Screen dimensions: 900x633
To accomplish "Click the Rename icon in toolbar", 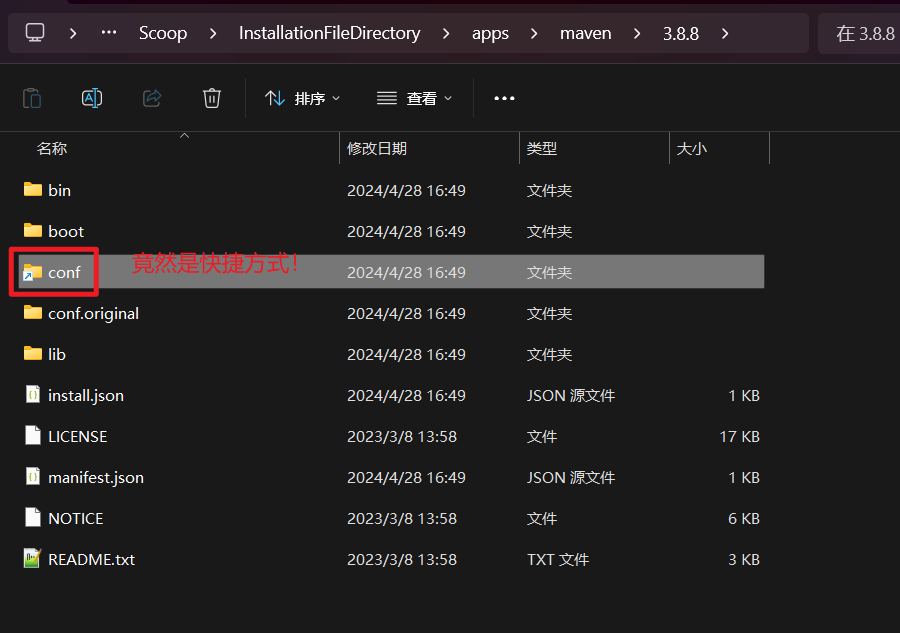I will (92, 98).
